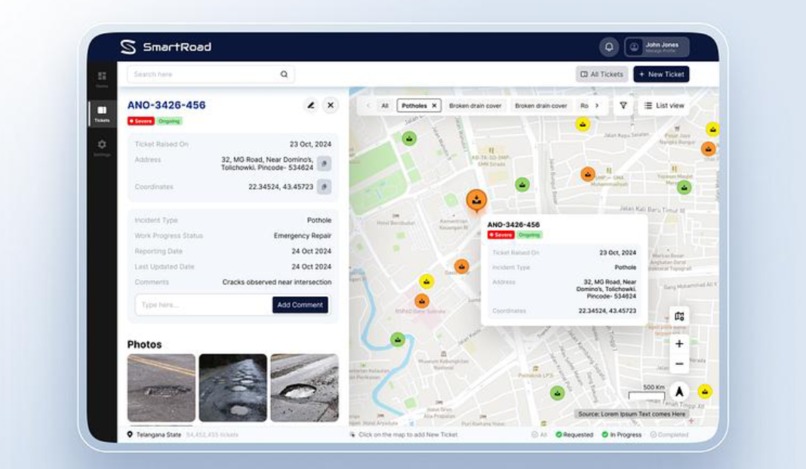The width and height of the screenshot is (806, 469).
Task: Zoom in the map with plus
Action: tap(679, 344)
